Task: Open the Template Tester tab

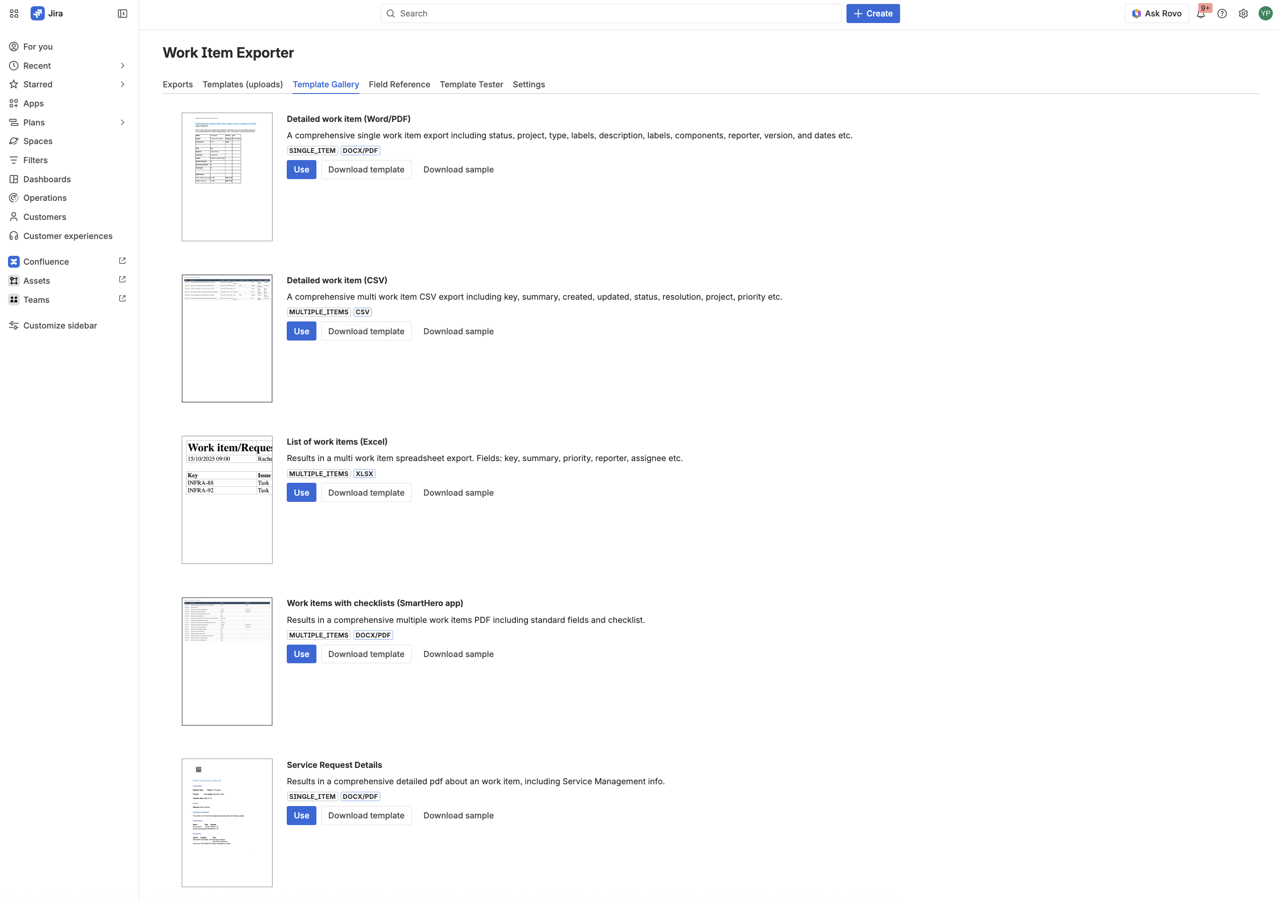Action: point(471,84)
